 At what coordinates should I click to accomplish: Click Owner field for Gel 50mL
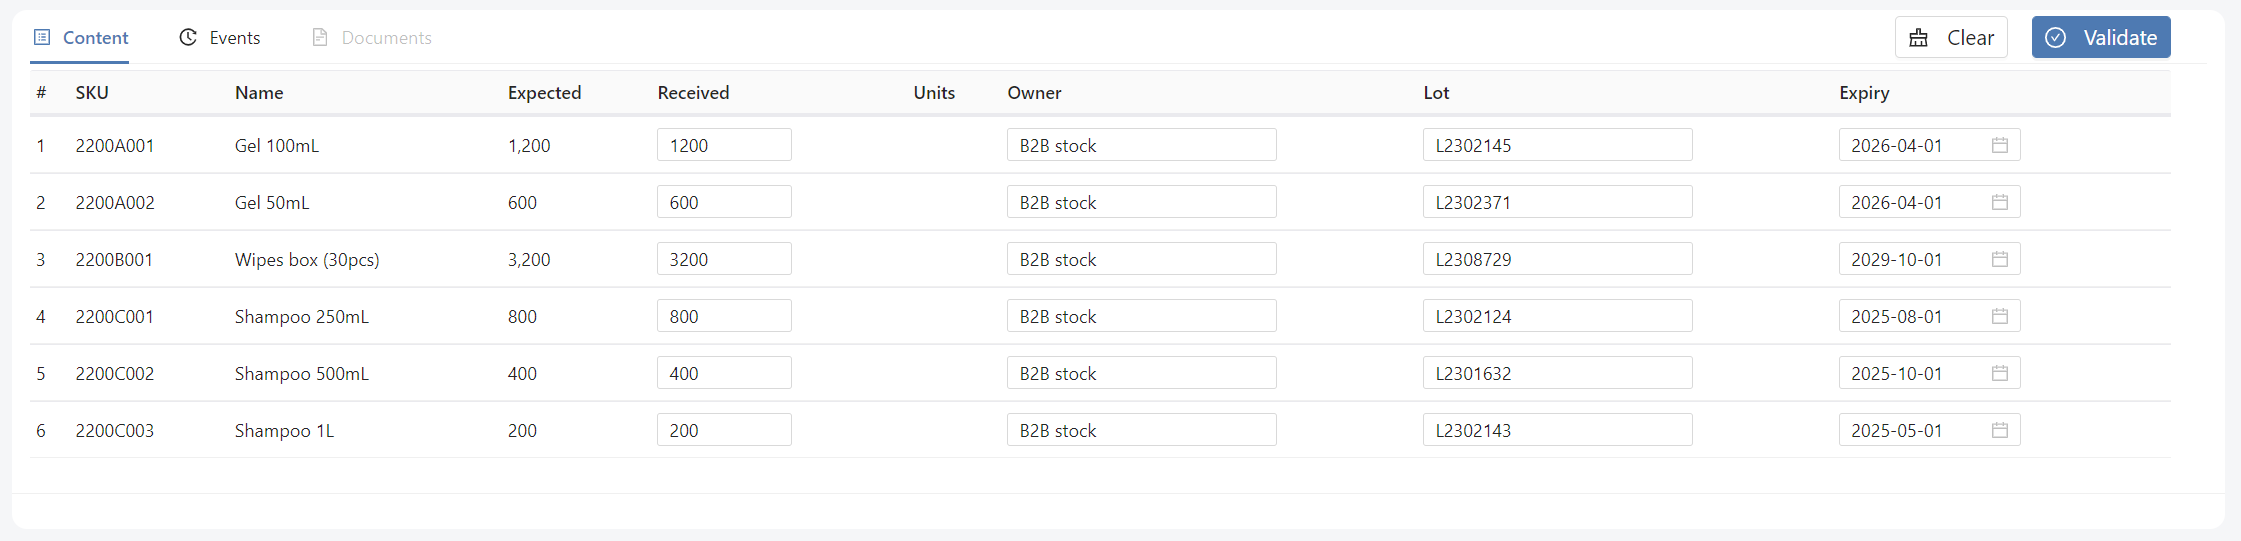click(x=1140, y=202)
